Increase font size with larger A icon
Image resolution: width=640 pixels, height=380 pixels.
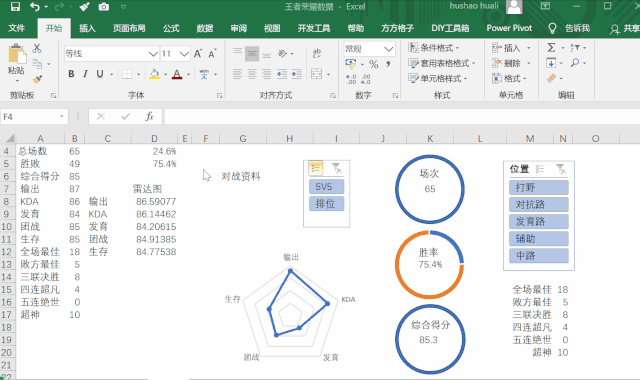tap(198, 53)
